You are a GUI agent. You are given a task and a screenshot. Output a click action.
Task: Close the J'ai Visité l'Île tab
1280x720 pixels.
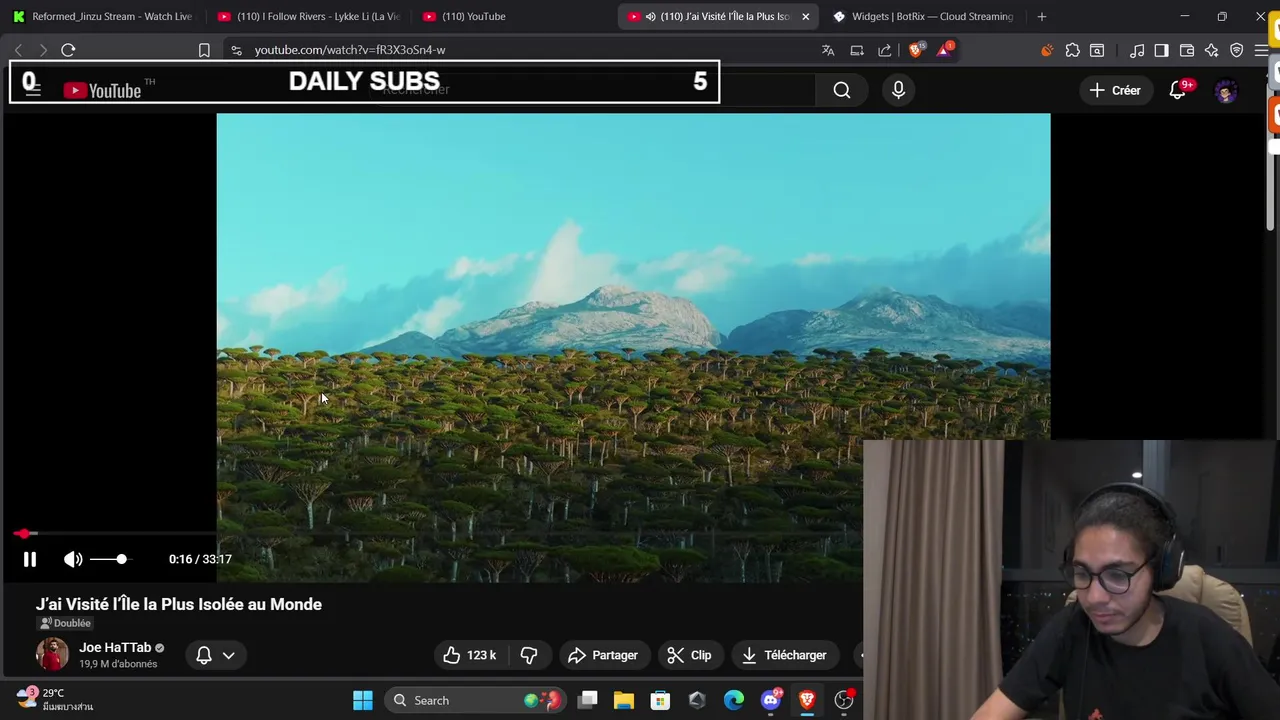point(805,16)
